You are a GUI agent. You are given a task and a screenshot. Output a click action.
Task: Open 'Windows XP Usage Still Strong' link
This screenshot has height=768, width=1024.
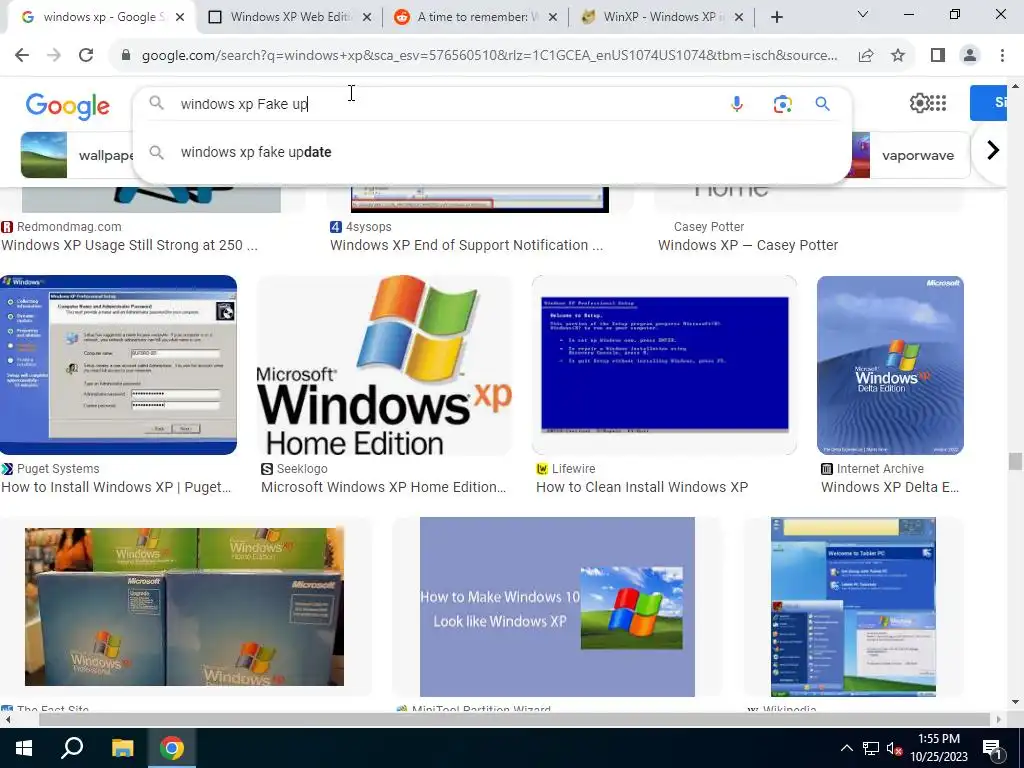point(129,245)
